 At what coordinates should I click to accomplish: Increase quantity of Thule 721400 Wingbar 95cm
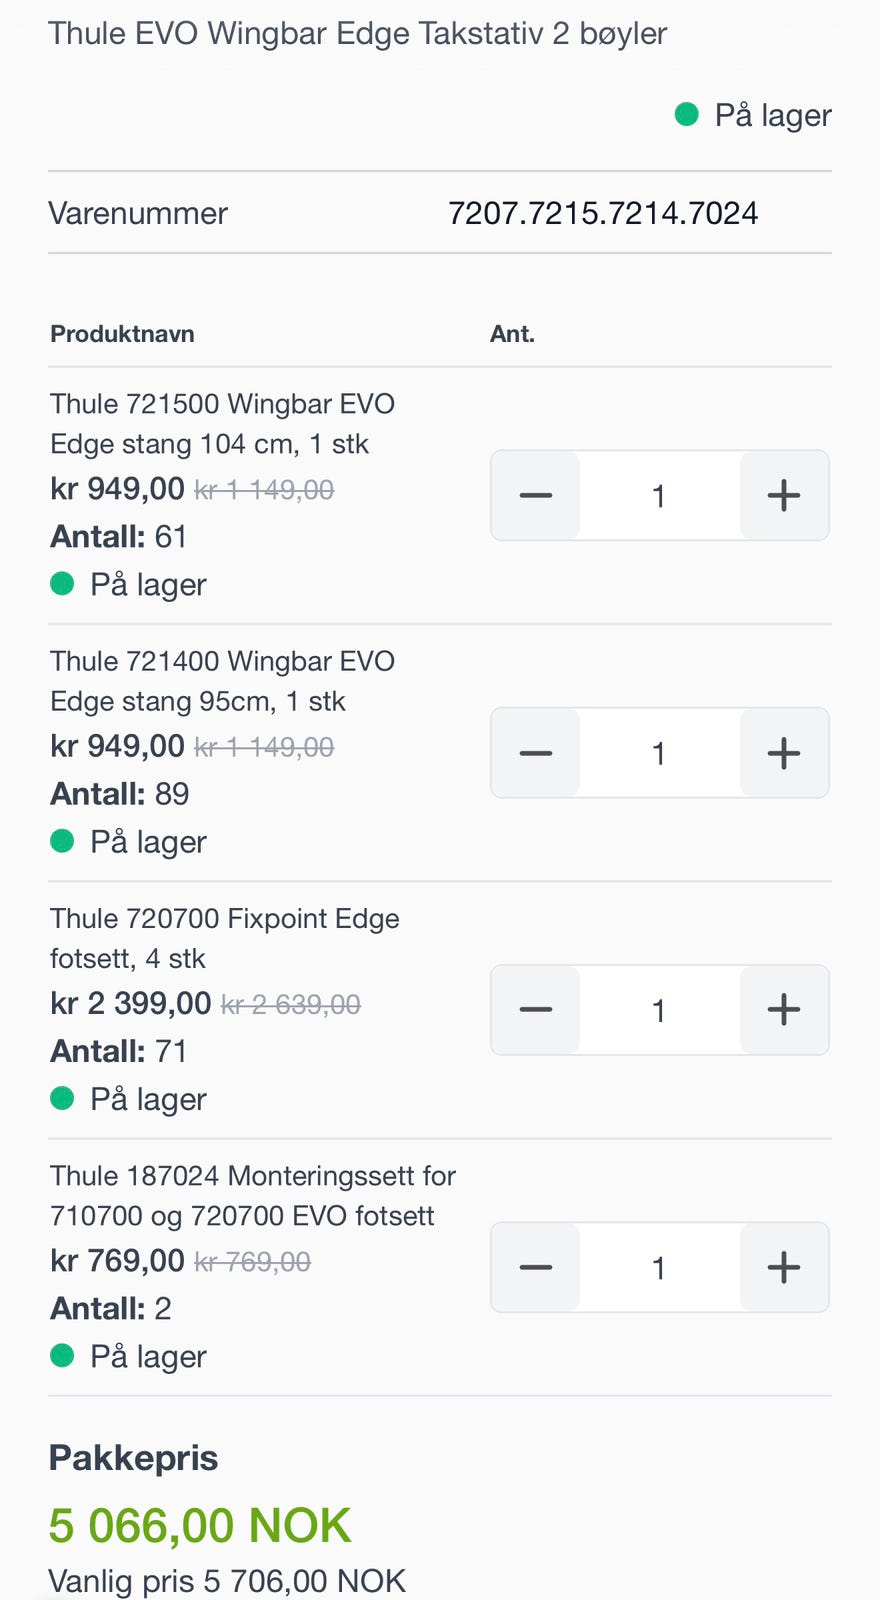784,753
